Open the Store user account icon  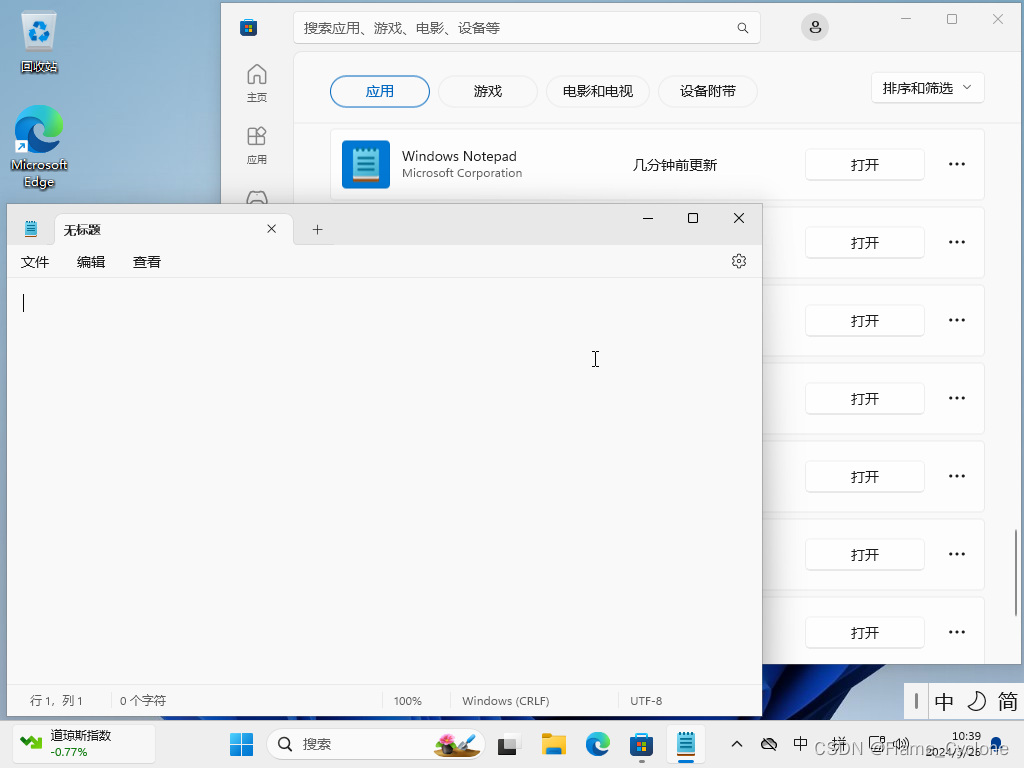pos(815,27)
